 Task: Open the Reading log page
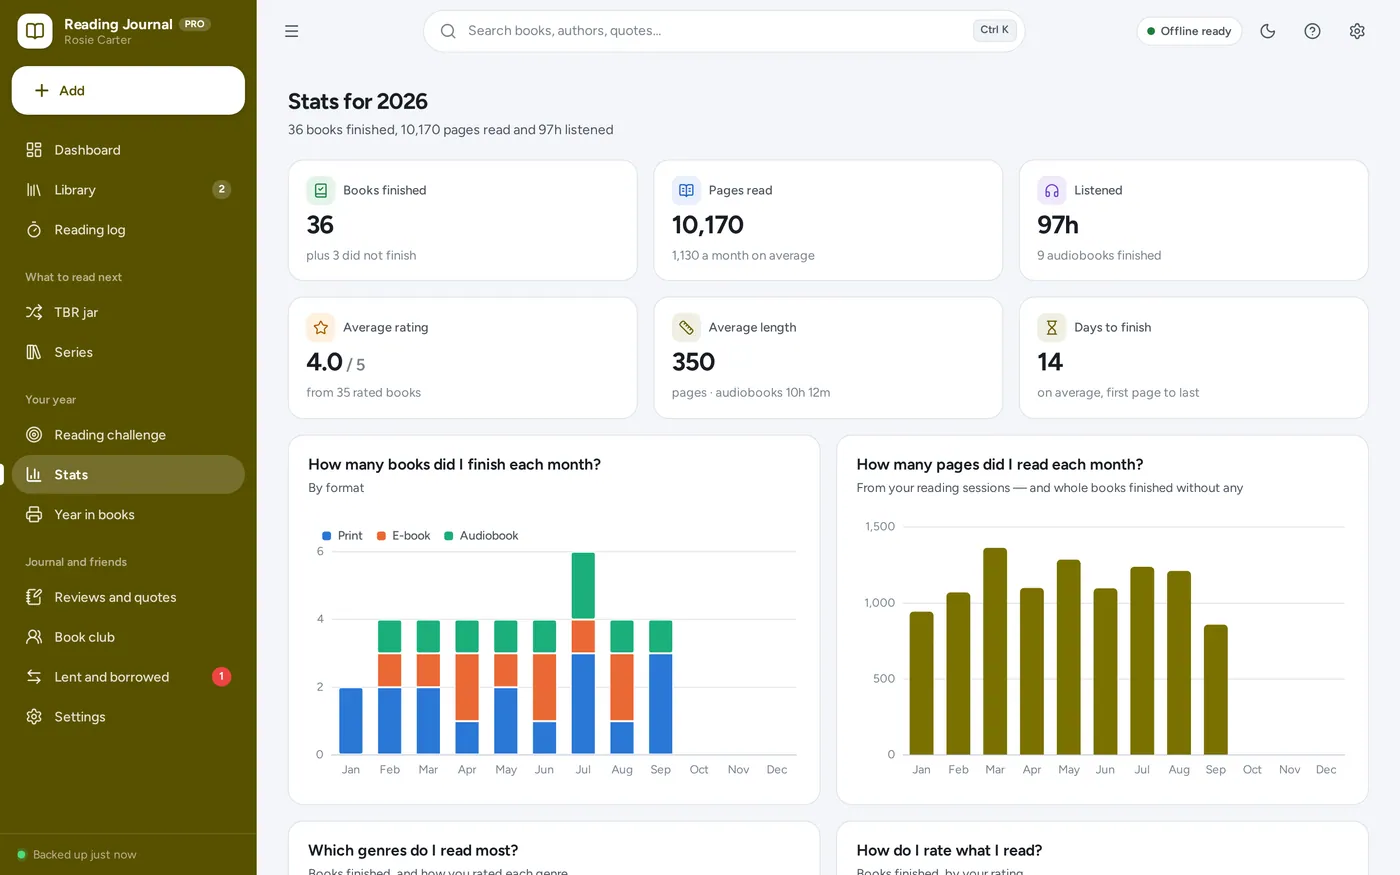(128, 230)
